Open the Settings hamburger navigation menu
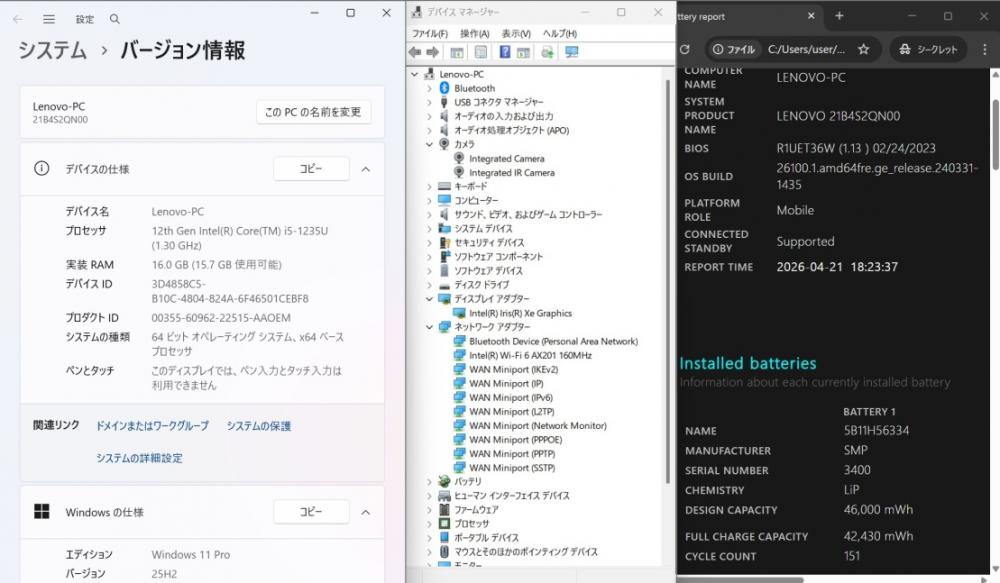 click(49, 19)
